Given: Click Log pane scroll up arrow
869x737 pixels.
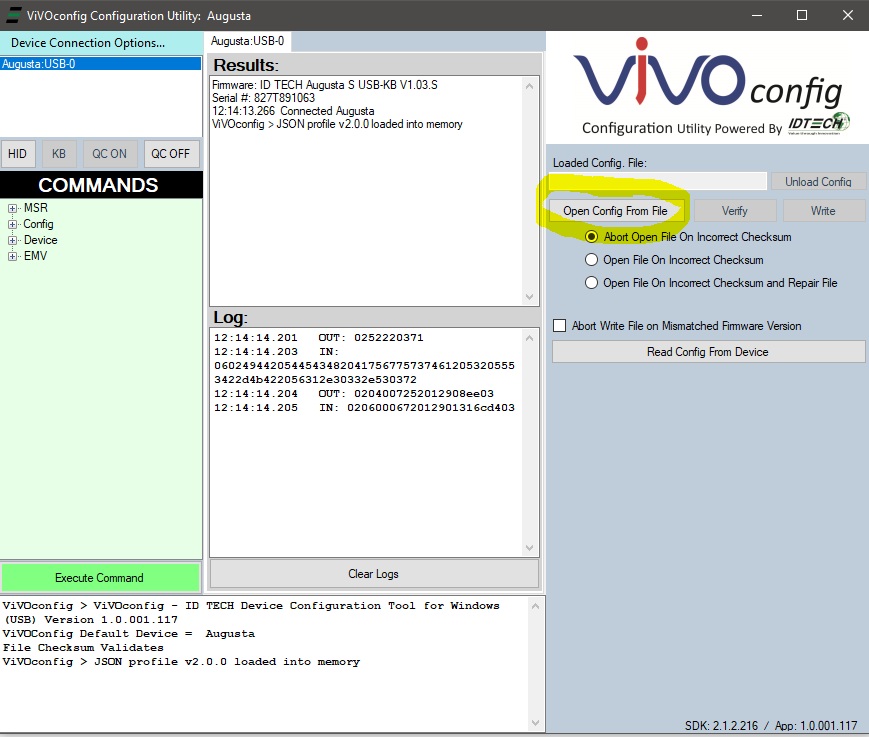Looking at the screenshot, I should point(529,337).
